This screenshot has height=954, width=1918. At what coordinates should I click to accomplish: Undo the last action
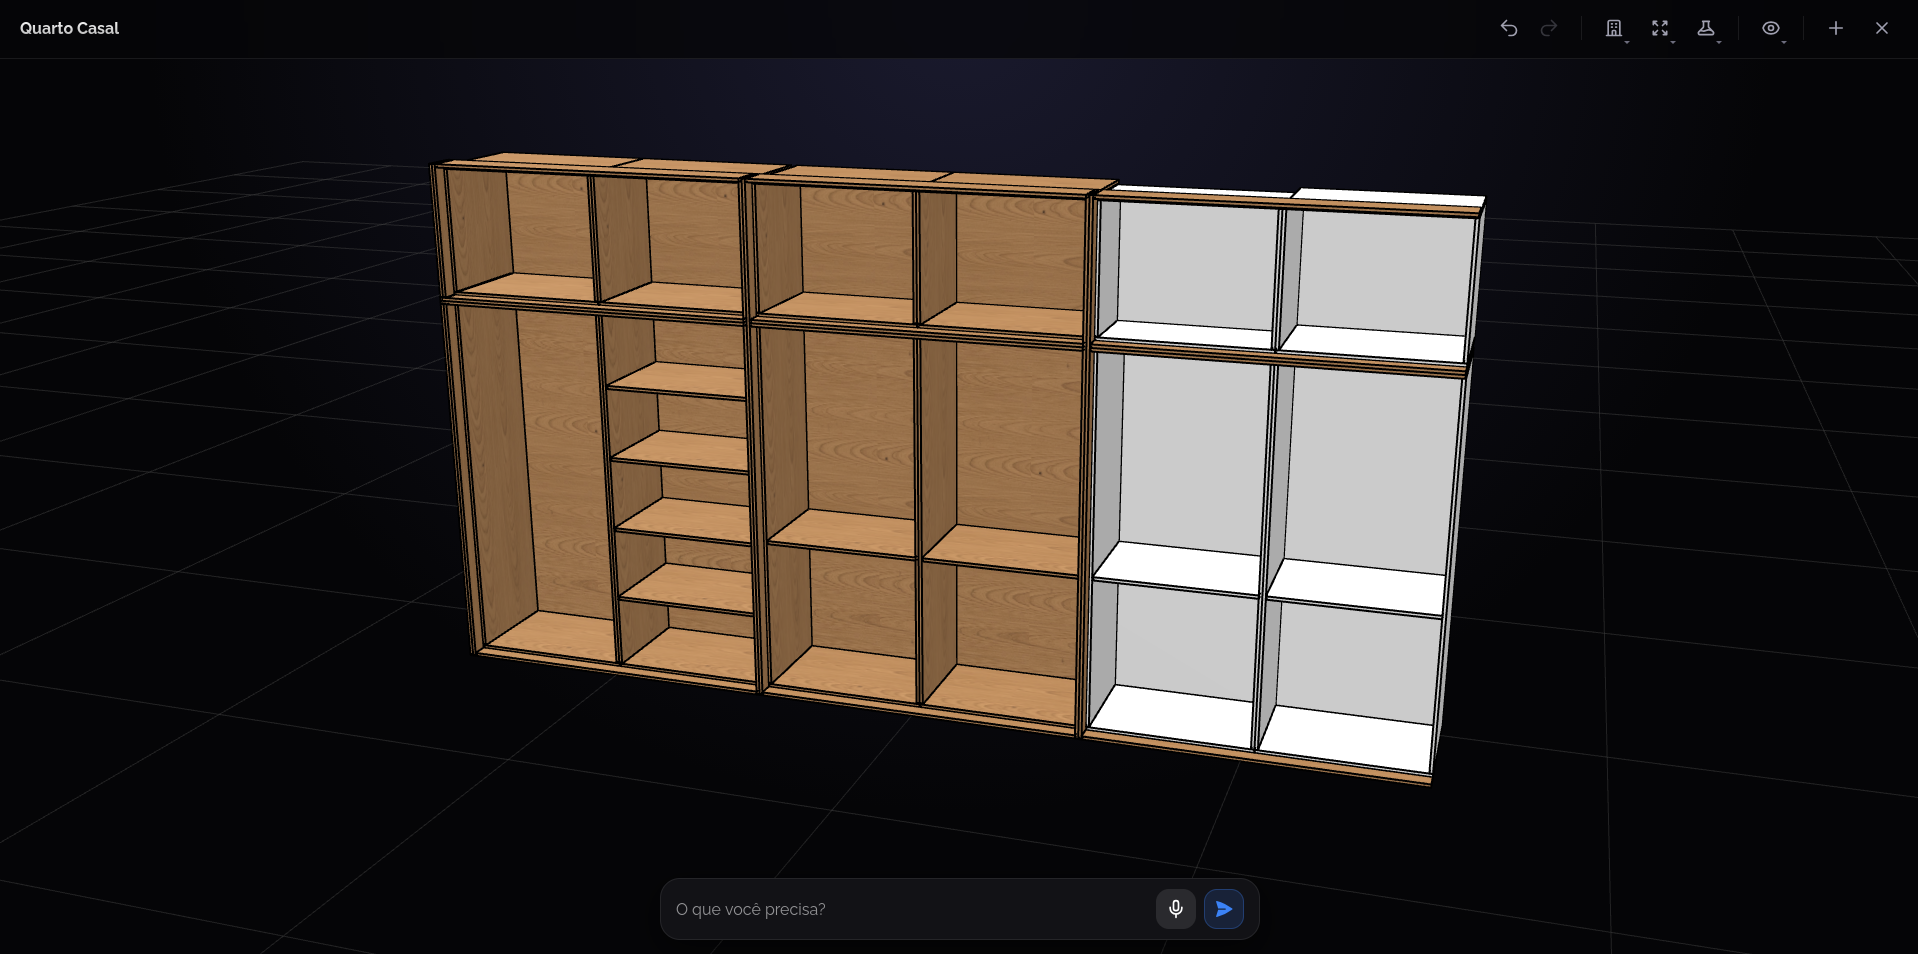[1508, 28]
